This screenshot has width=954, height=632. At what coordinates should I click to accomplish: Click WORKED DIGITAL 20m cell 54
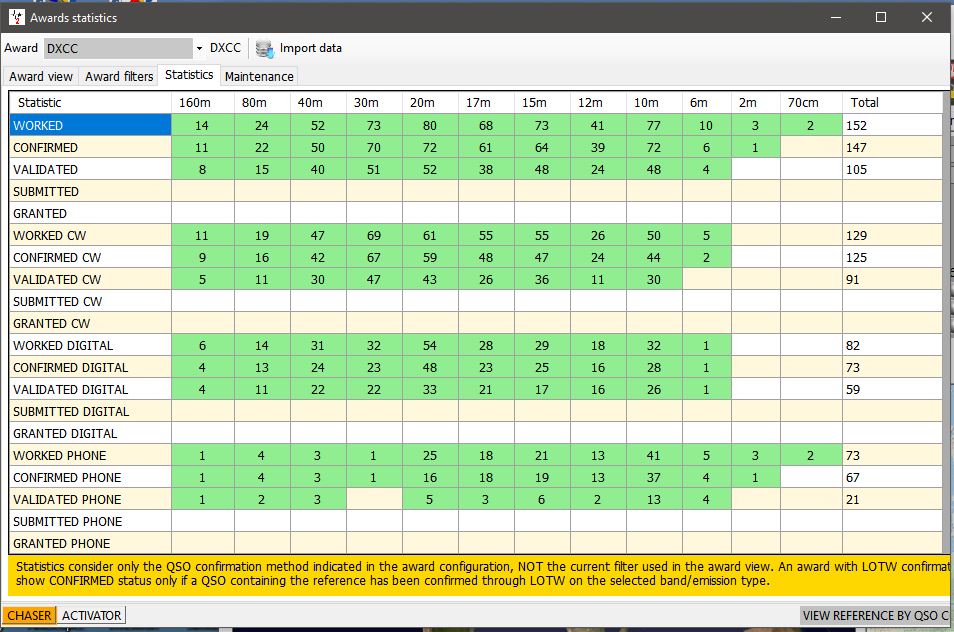click(430, 346)
